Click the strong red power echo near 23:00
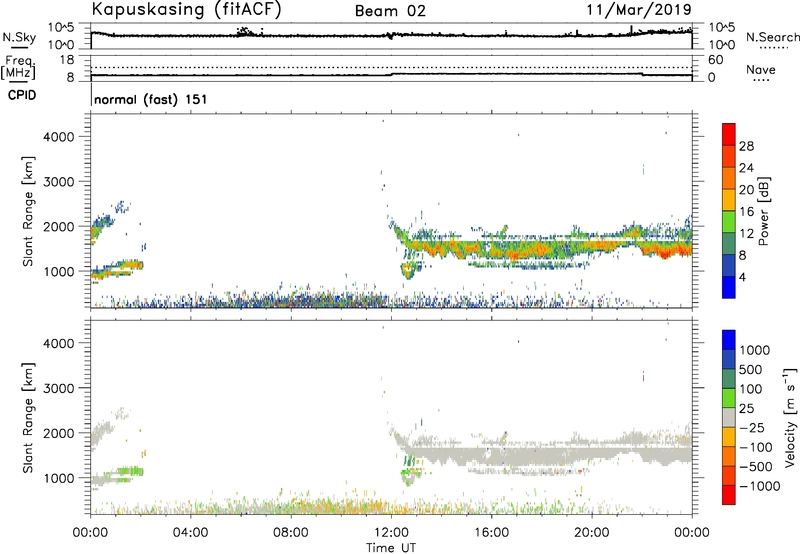The width and height of the screenshot is (800, 554). coord(667,251)
